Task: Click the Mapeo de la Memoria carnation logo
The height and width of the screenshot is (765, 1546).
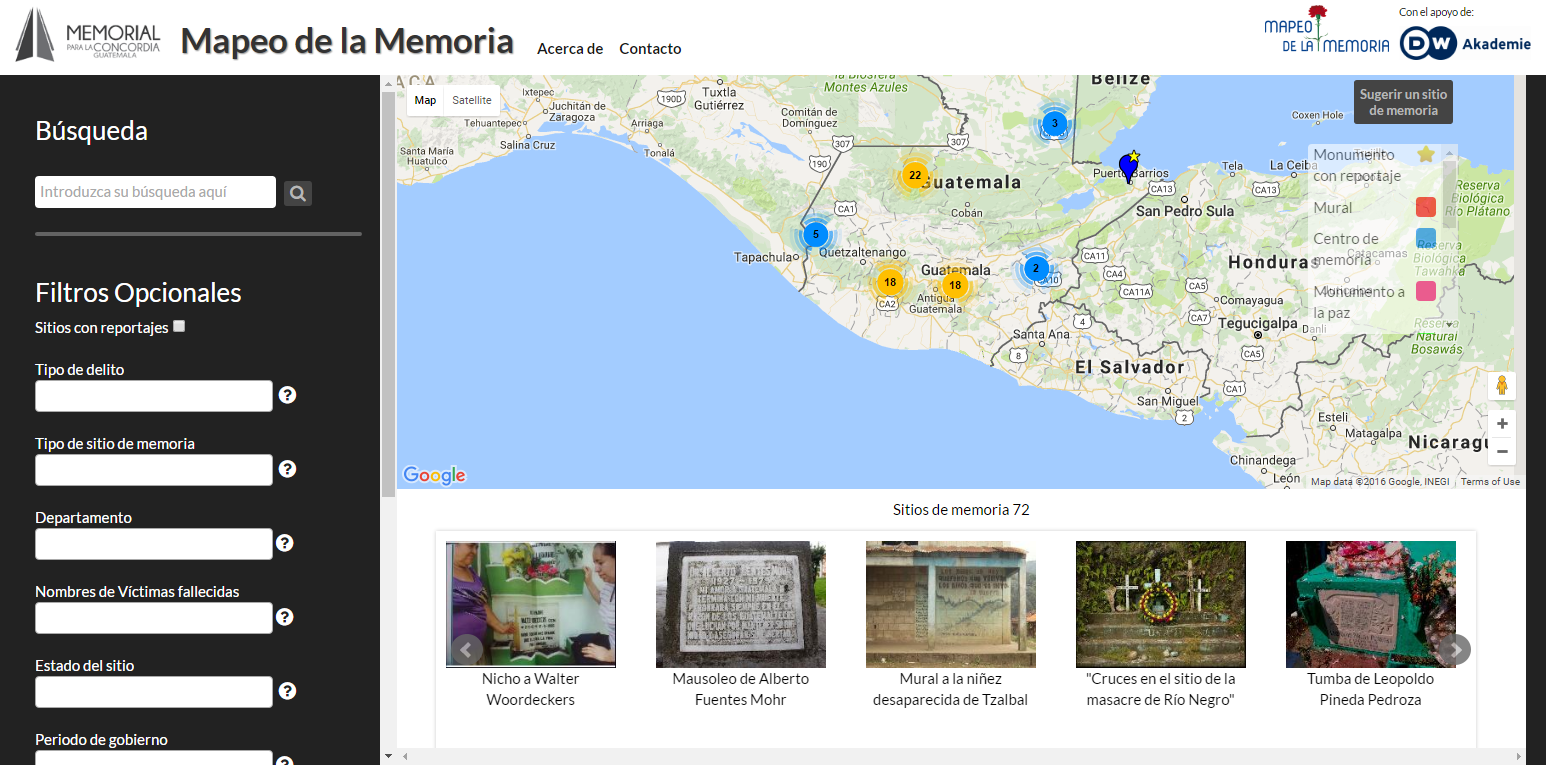Action: click(1326, 31)
